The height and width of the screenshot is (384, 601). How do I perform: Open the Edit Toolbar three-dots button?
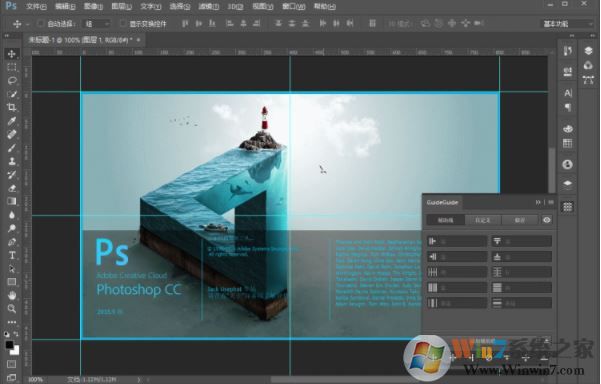[x=12, y=322]
